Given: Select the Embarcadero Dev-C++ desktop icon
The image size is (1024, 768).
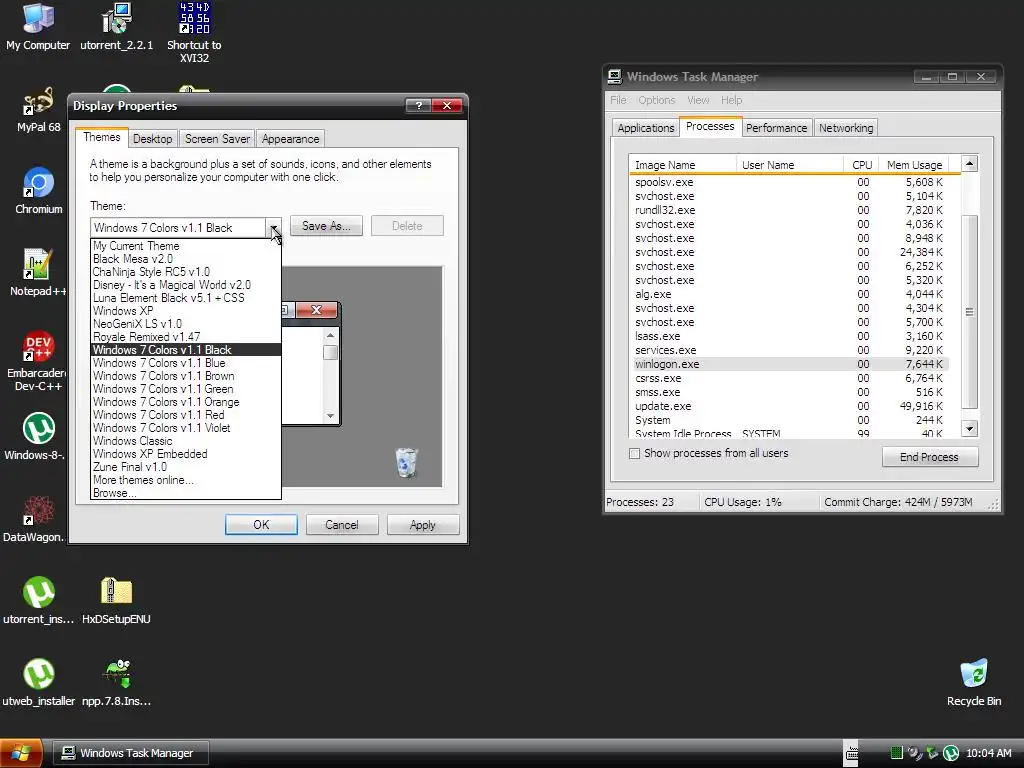Looking at the screenshot, I should (x=38, y=360).
